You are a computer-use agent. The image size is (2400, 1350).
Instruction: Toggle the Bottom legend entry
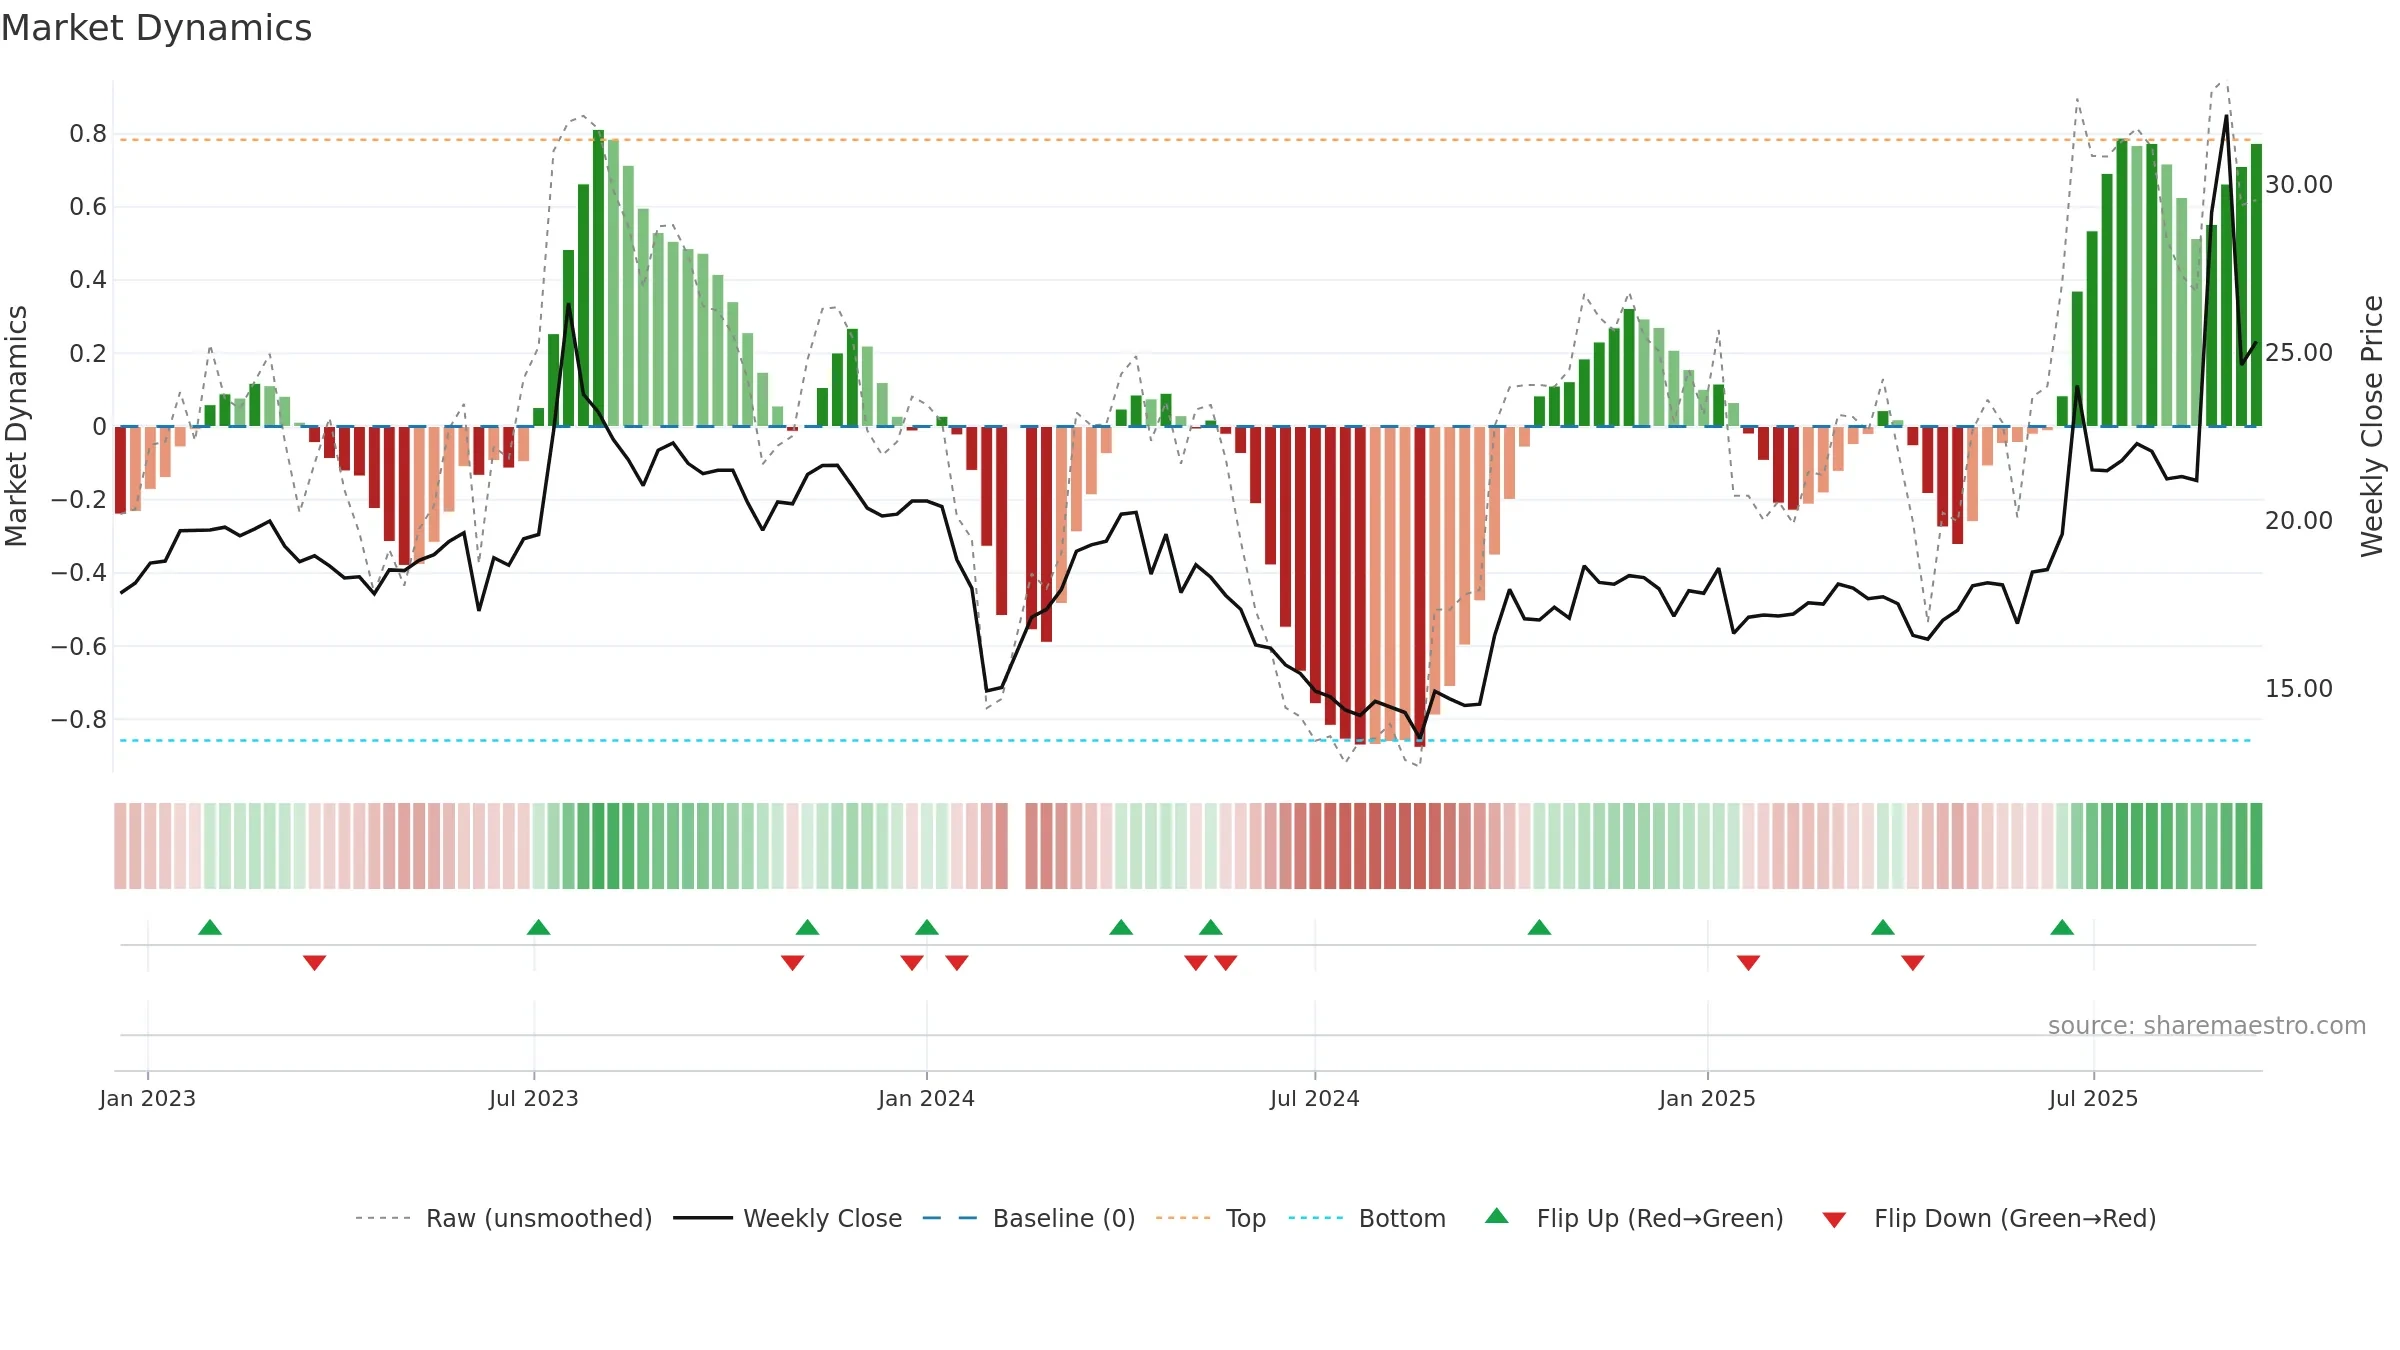pos(1367,1218)
